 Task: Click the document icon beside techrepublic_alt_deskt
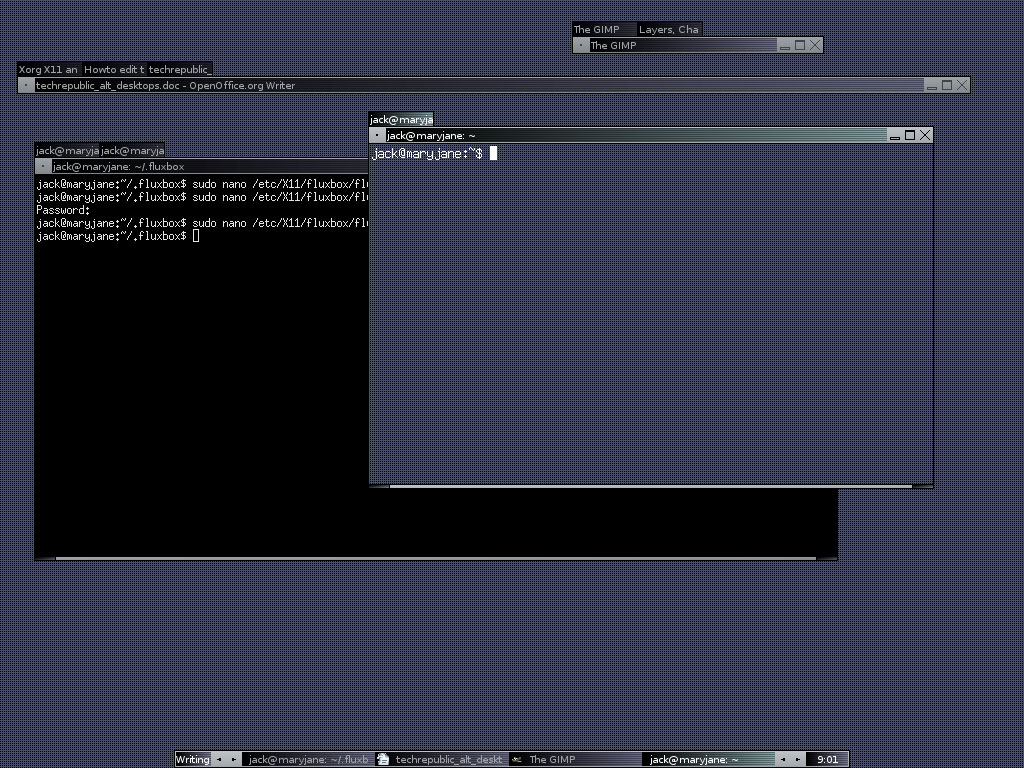point(383,760)
